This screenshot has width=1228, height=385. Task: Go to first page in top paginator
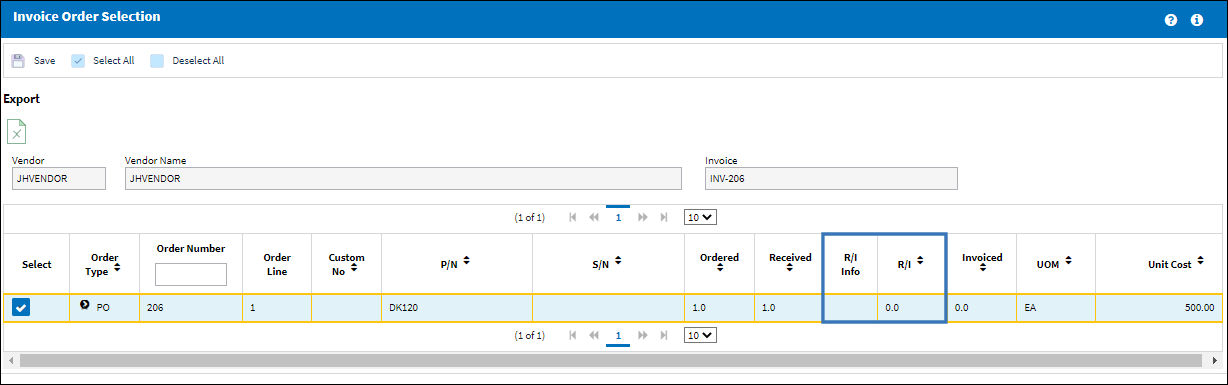pos(573,217)
